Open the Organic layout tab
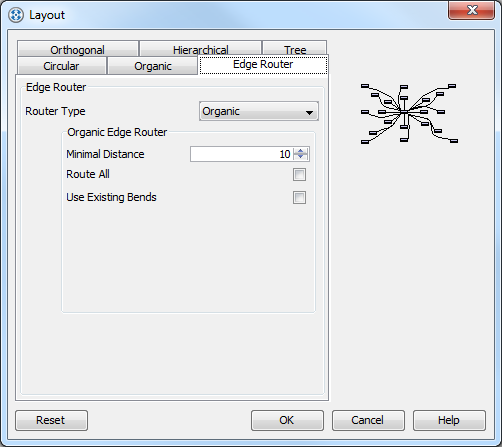502x447 pixels. point(153,66)
